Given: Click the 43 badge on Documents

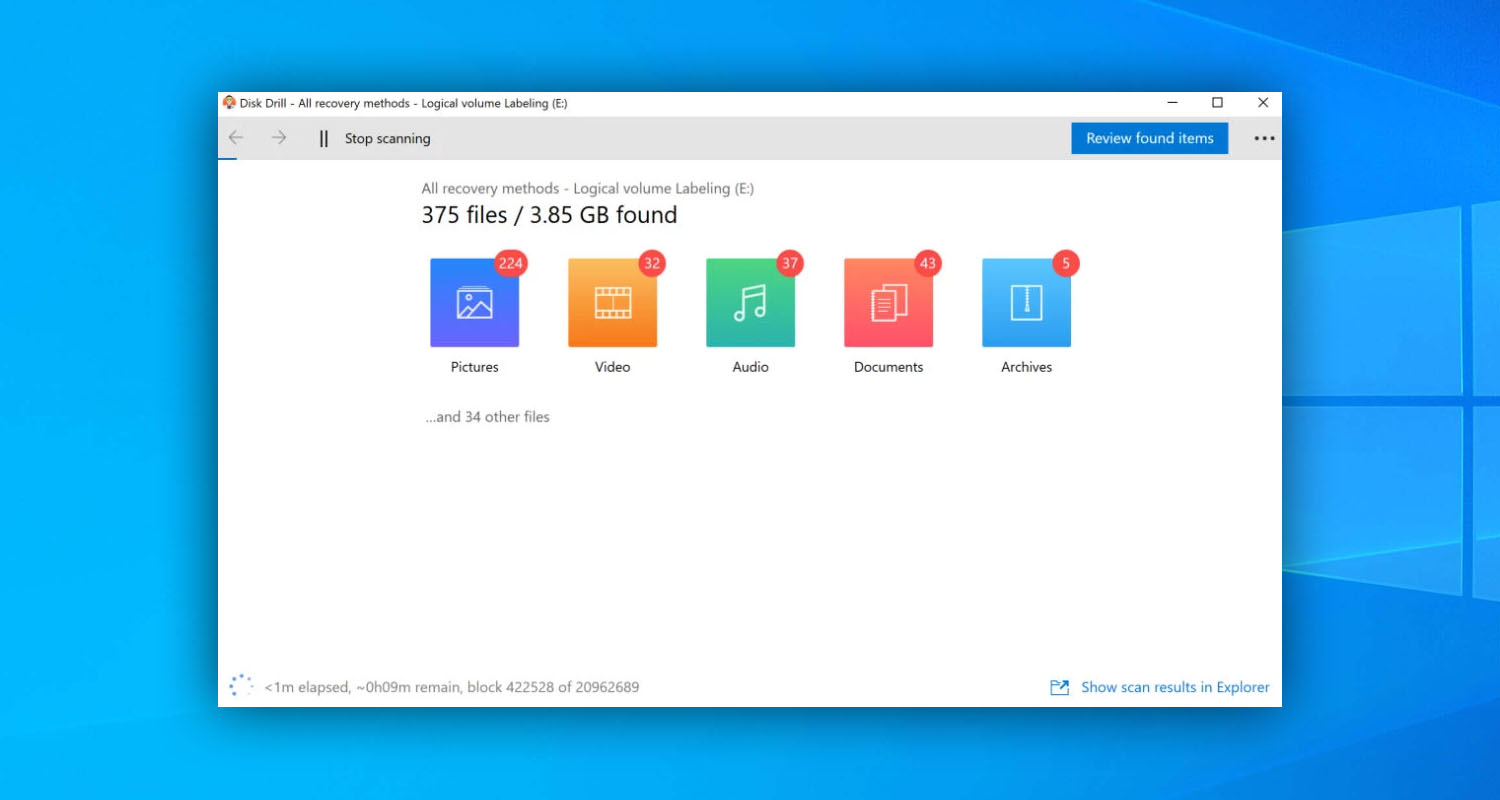Looking at the screenshot, I should tap(928, 264).
